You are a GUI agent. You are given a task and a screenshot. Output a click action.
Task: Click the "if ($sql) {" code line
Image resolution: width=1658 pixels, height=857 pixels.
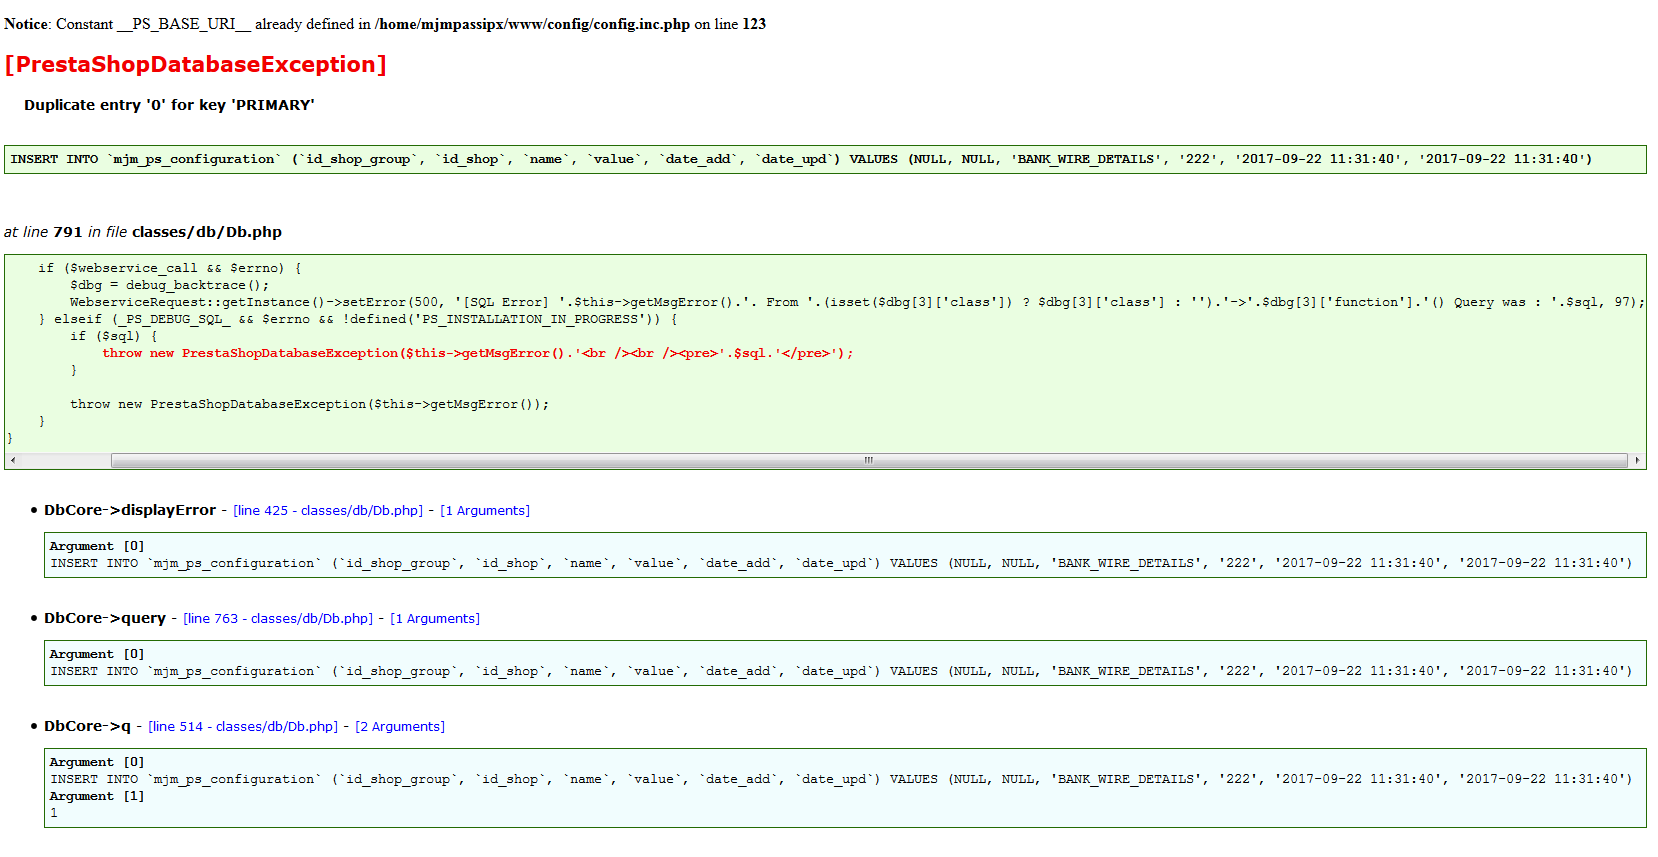[114, 336]
